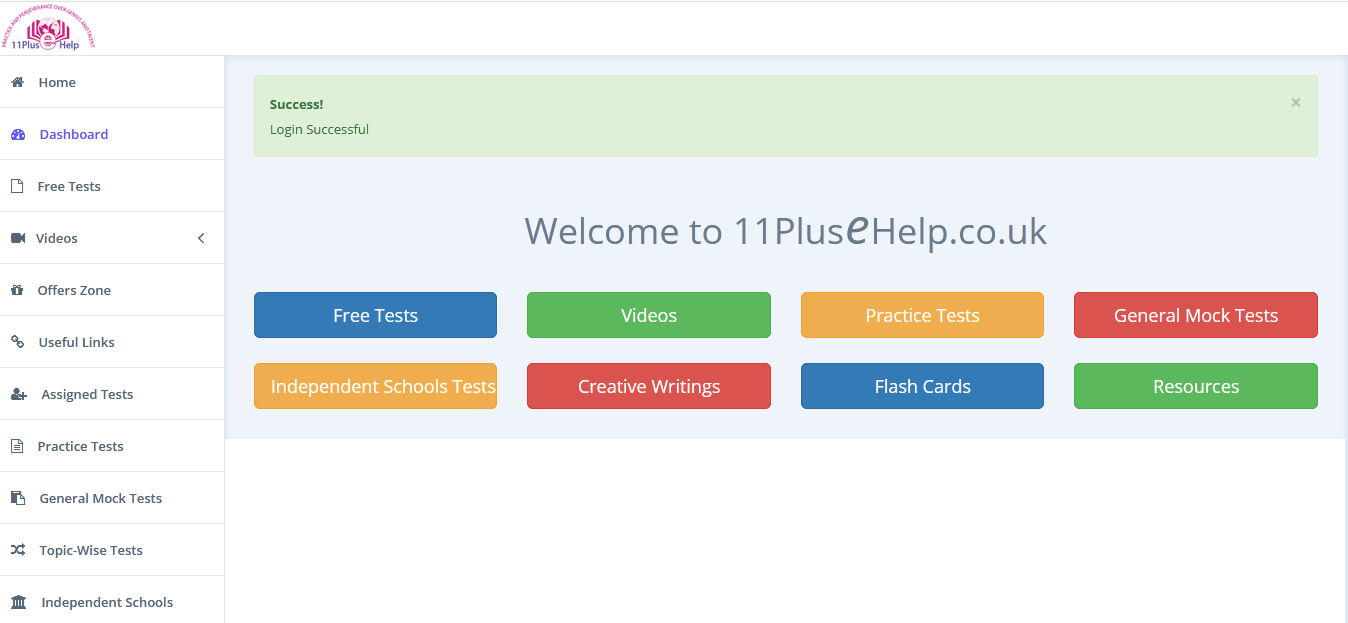Screen dimensions: 1348x623
Task: Select Dashboard in the sidebar
Action: pos(112,134)
